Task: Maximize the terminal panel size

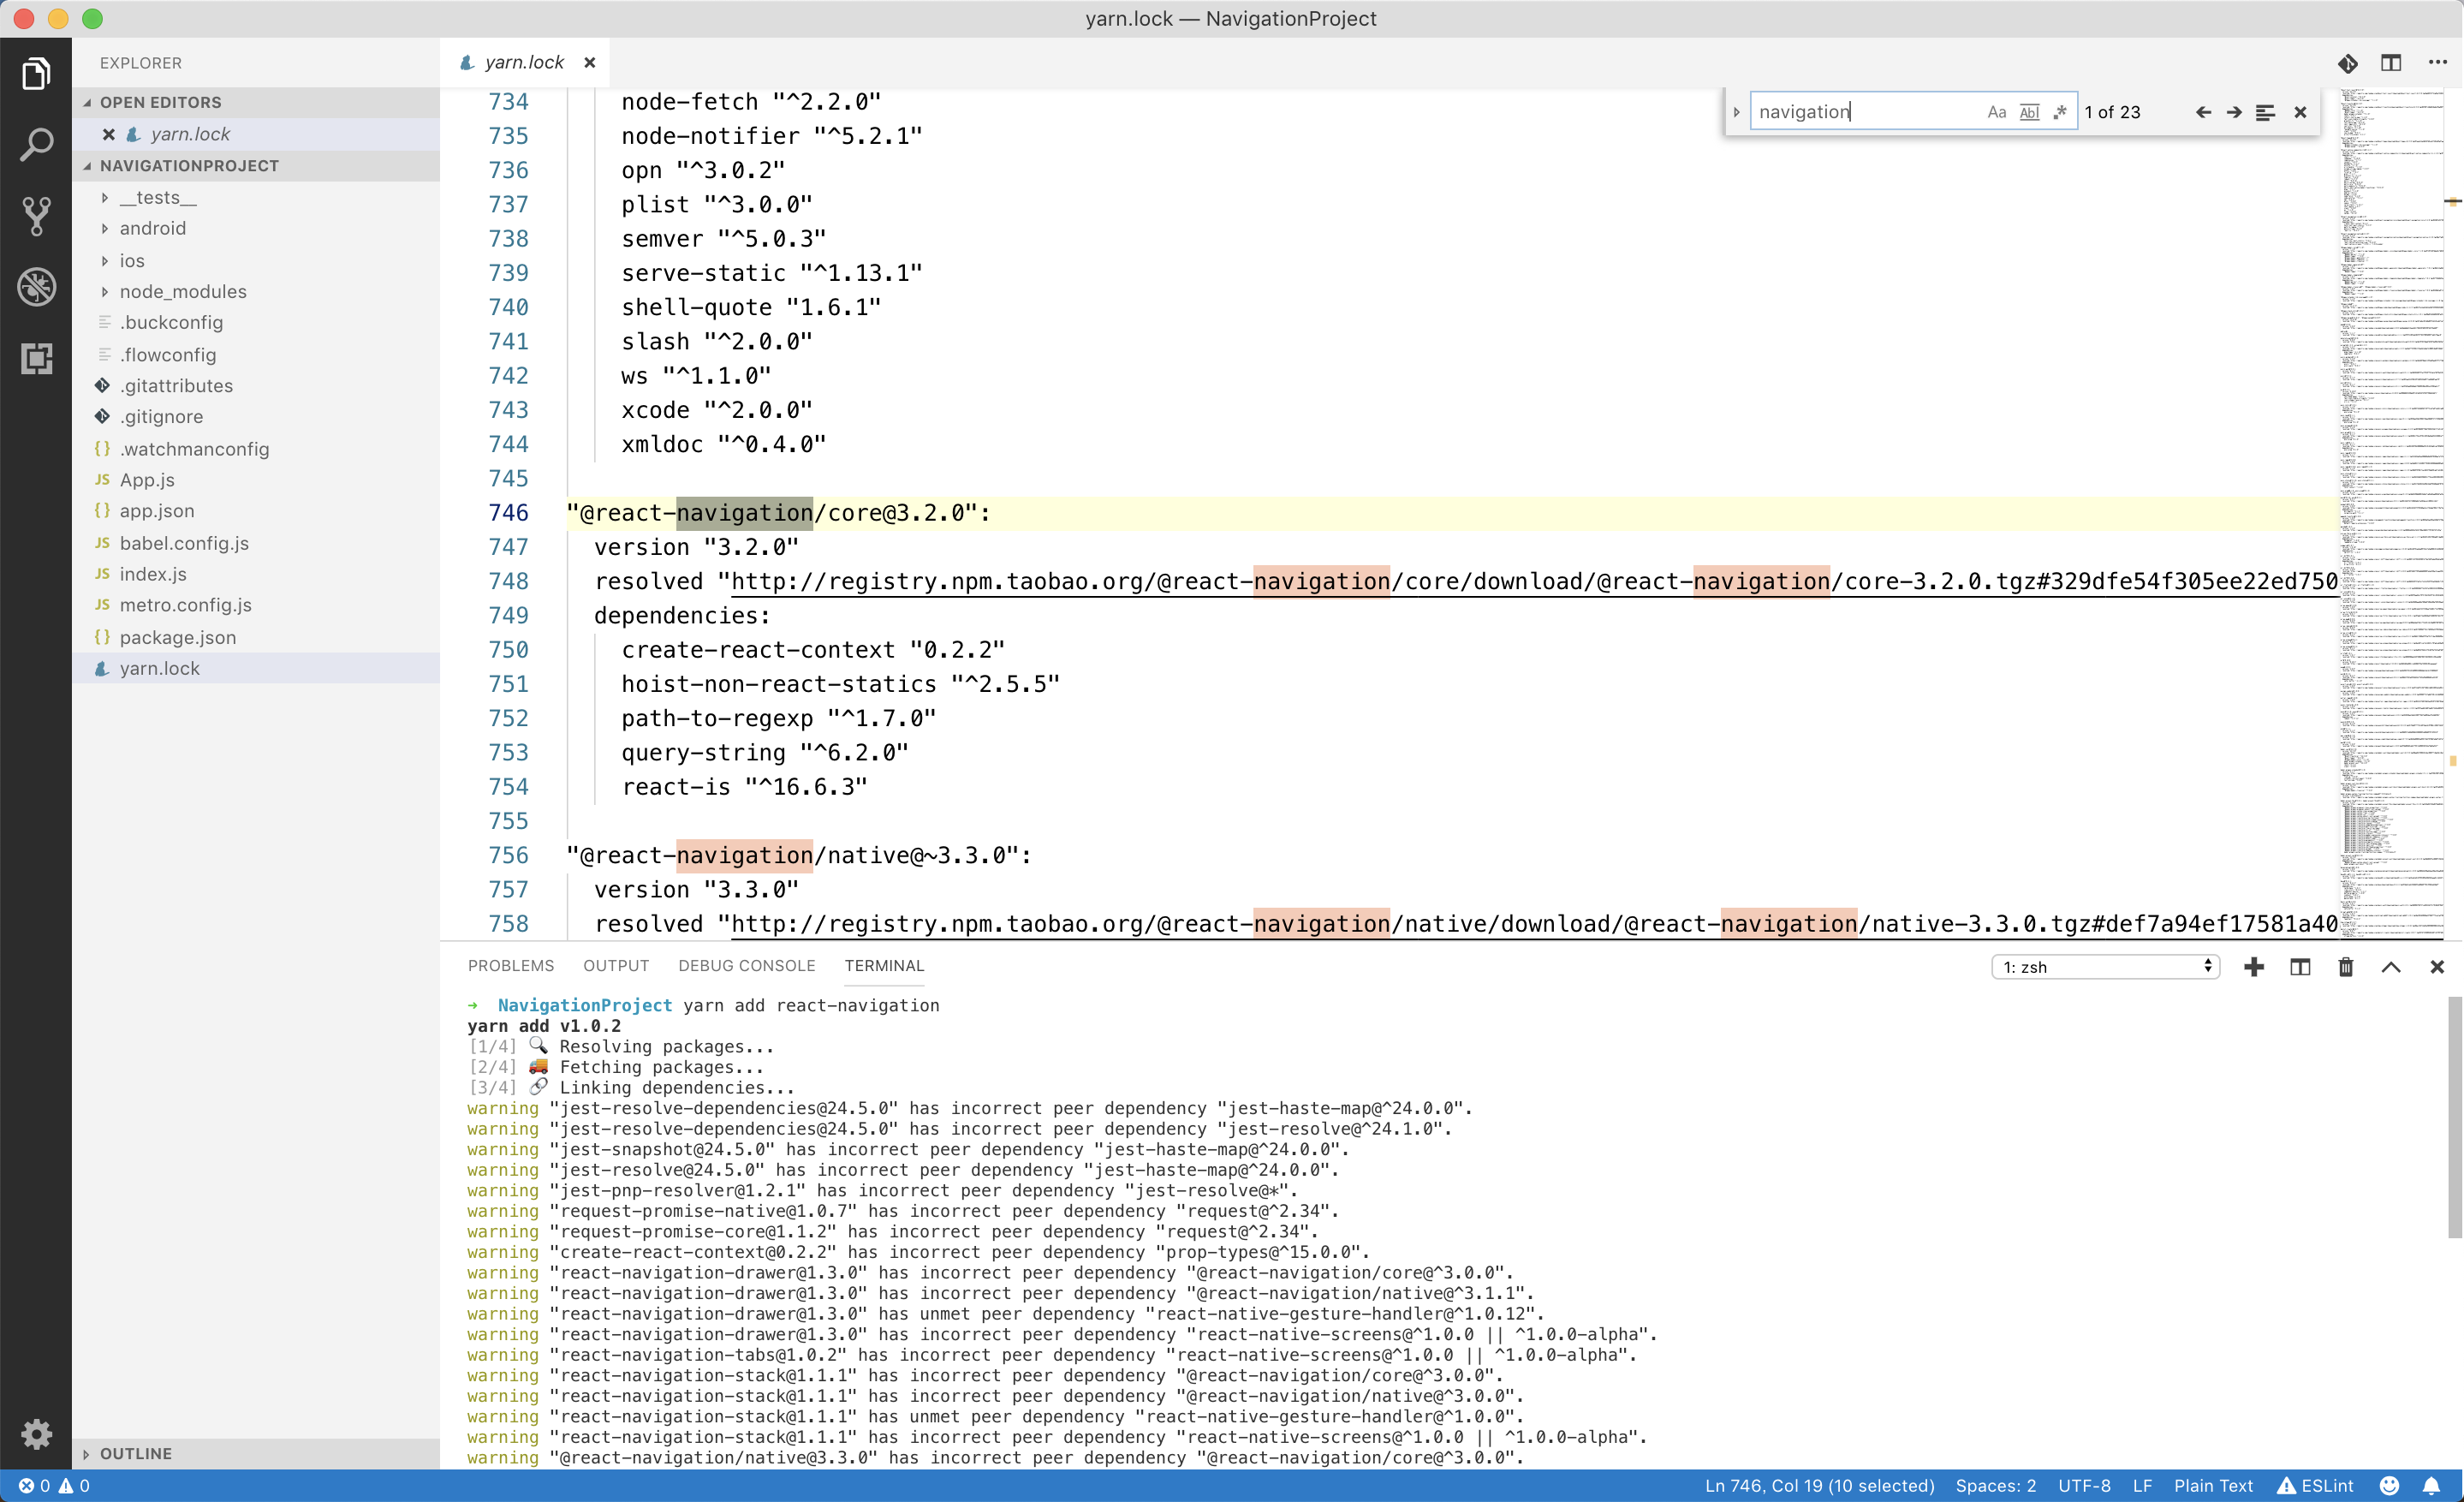Action: tap(2391, 967)
